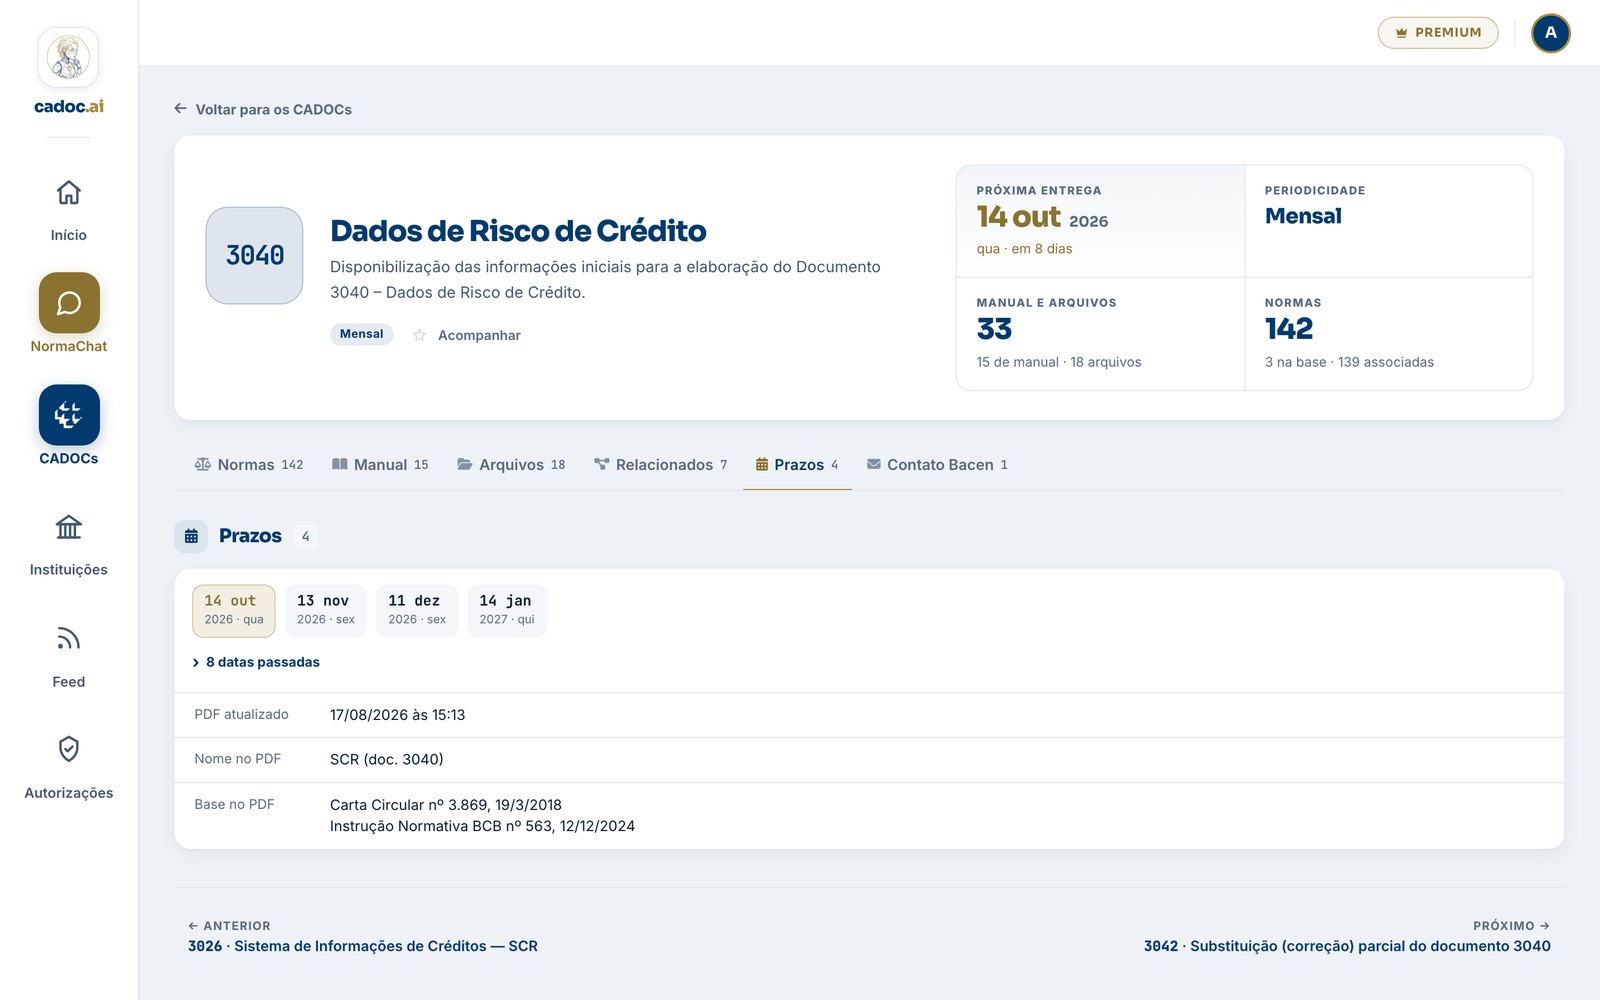The width and height of the screenshot is (1600, 1000).
Task: Click the star icon beside Acompanhar
Action: (x=419, y=335)
